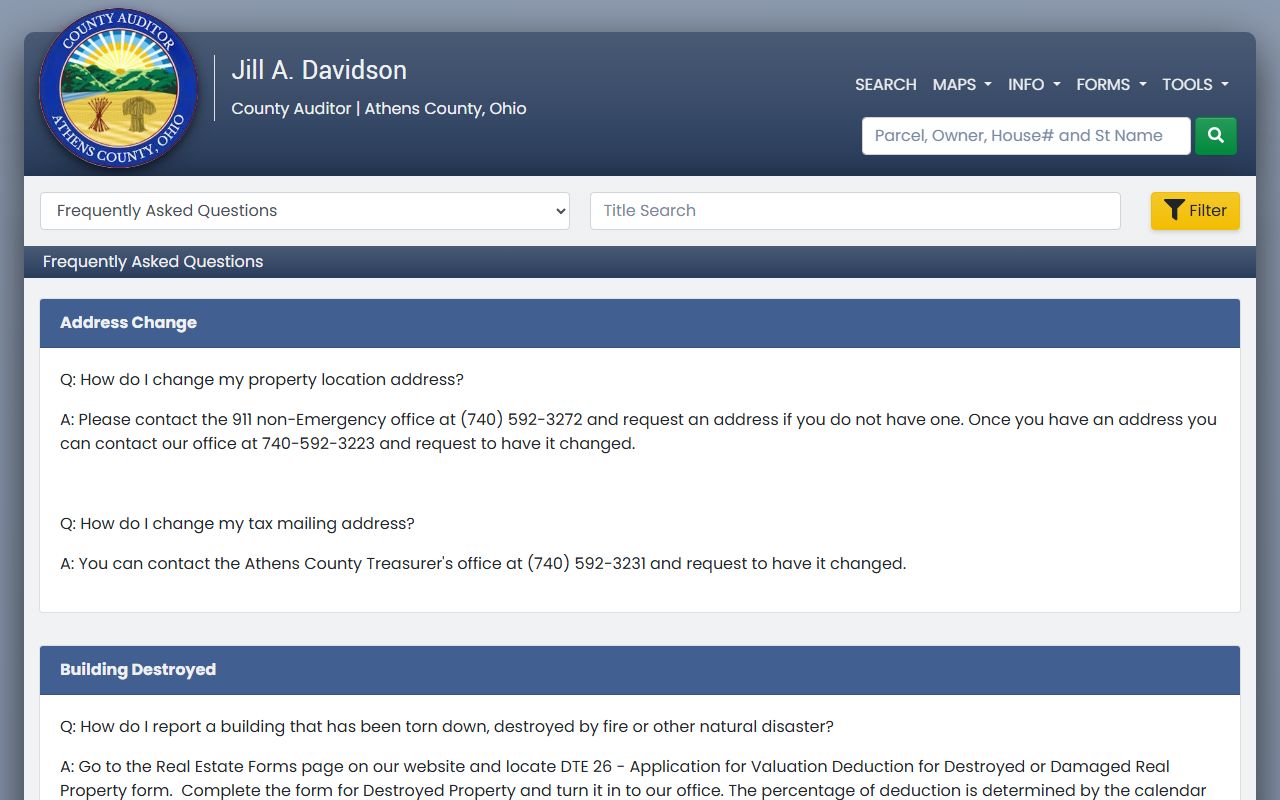Open the Frequently Asked Questions category select box
This screenshot has width=1280, height=800.
click(x=305, y=211)
